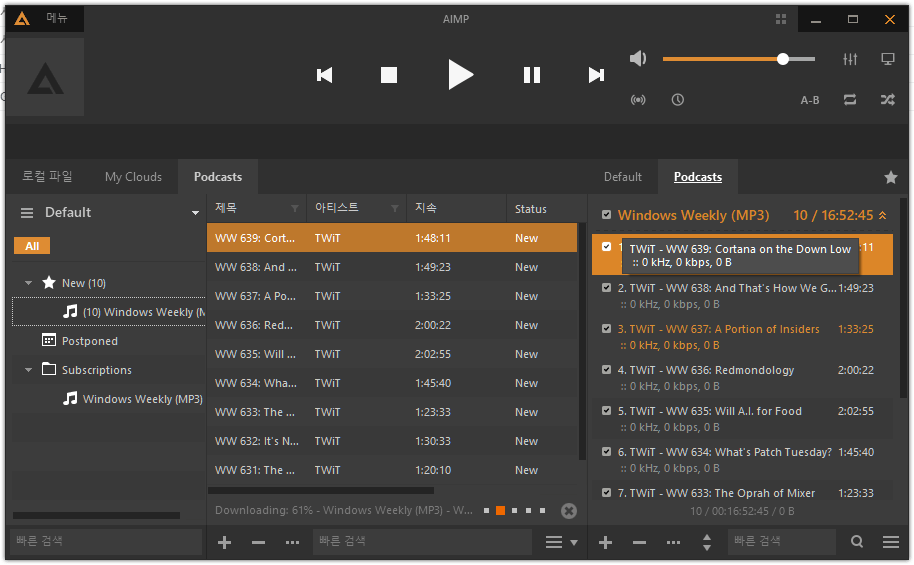Skip to previous track
The height and width of the screenshot is (565, 914).
[325, 75]
